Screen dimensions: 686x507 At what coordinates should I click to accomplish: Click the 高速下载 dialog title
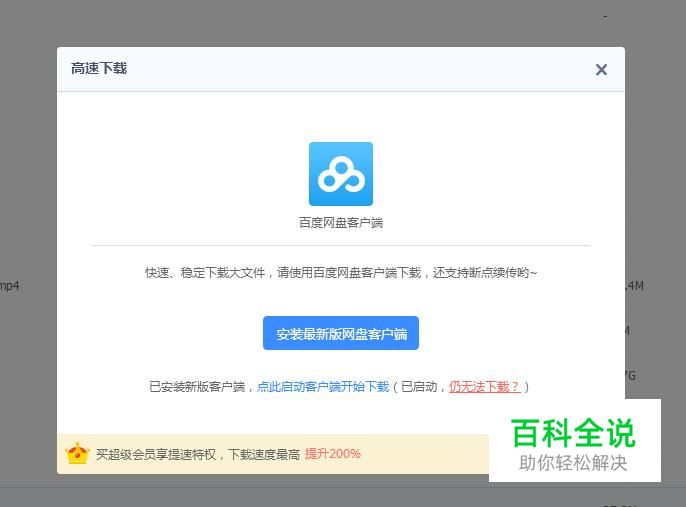[99, 69]
